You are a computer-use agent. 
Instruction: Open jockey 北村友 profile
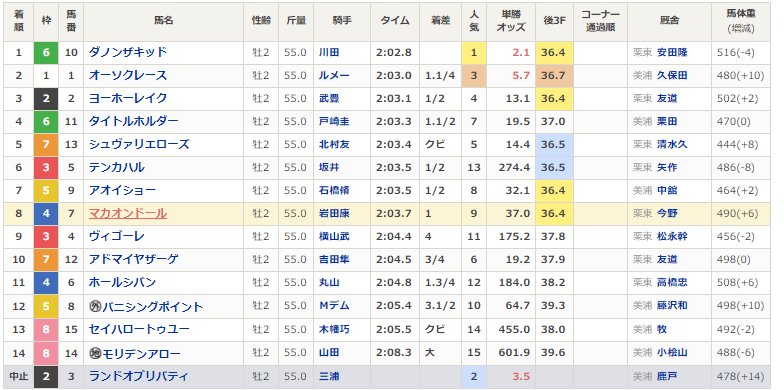pyautogui.click(x=334, y=144)
